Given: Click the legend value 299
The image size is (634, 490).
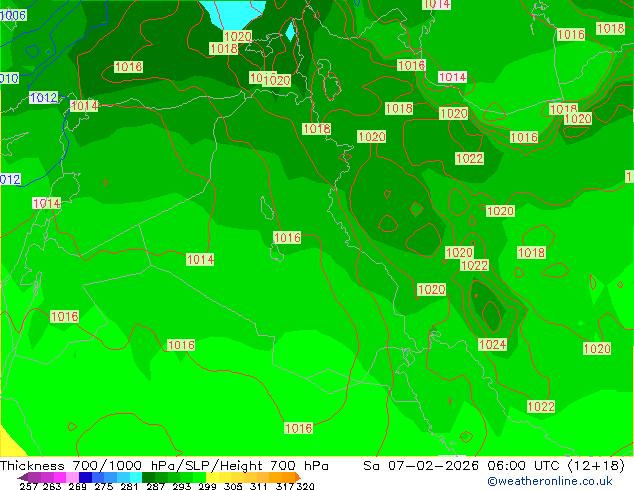Looking at the screenshot, I should tap(207, 486).
